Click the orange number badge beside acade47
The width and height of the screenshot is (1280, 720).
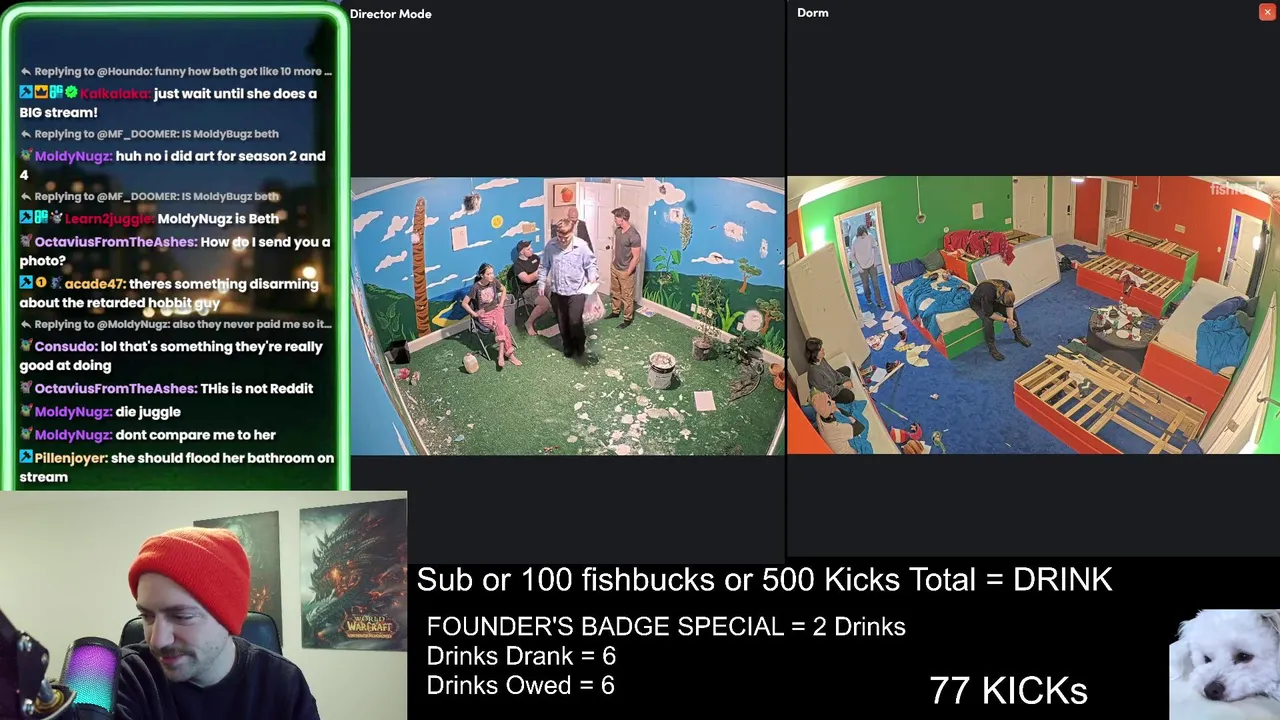[x=41, y=283]
